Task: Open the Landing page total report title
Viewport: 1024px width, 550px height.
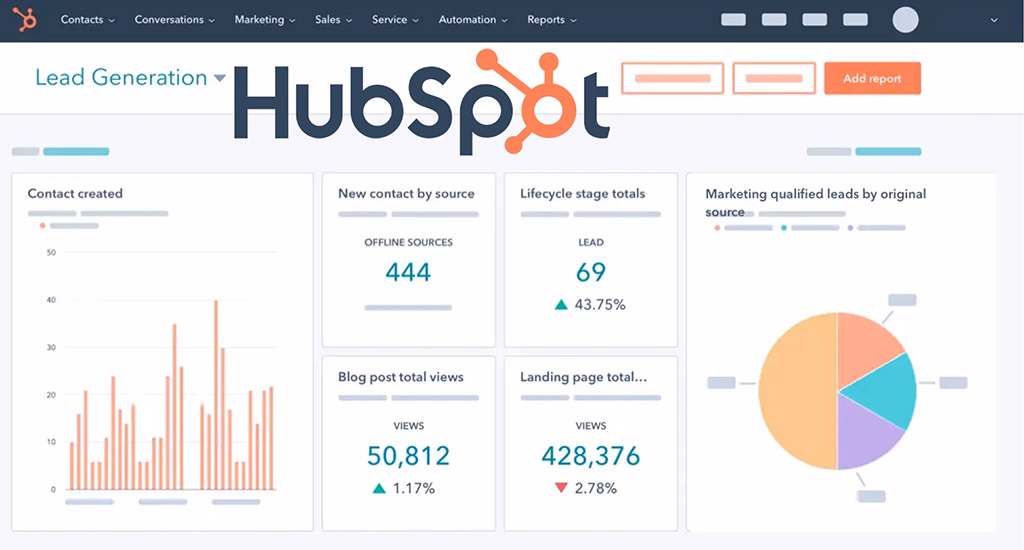Action: tap(583, 377)
